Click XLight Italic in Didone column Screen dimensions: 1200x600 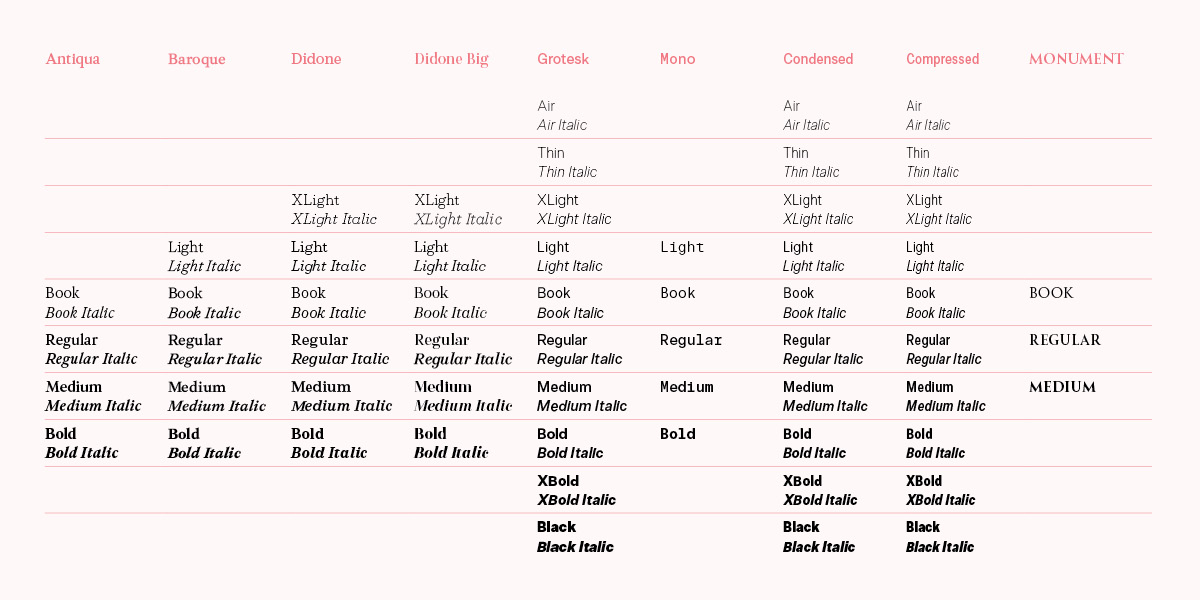point(334,219)
